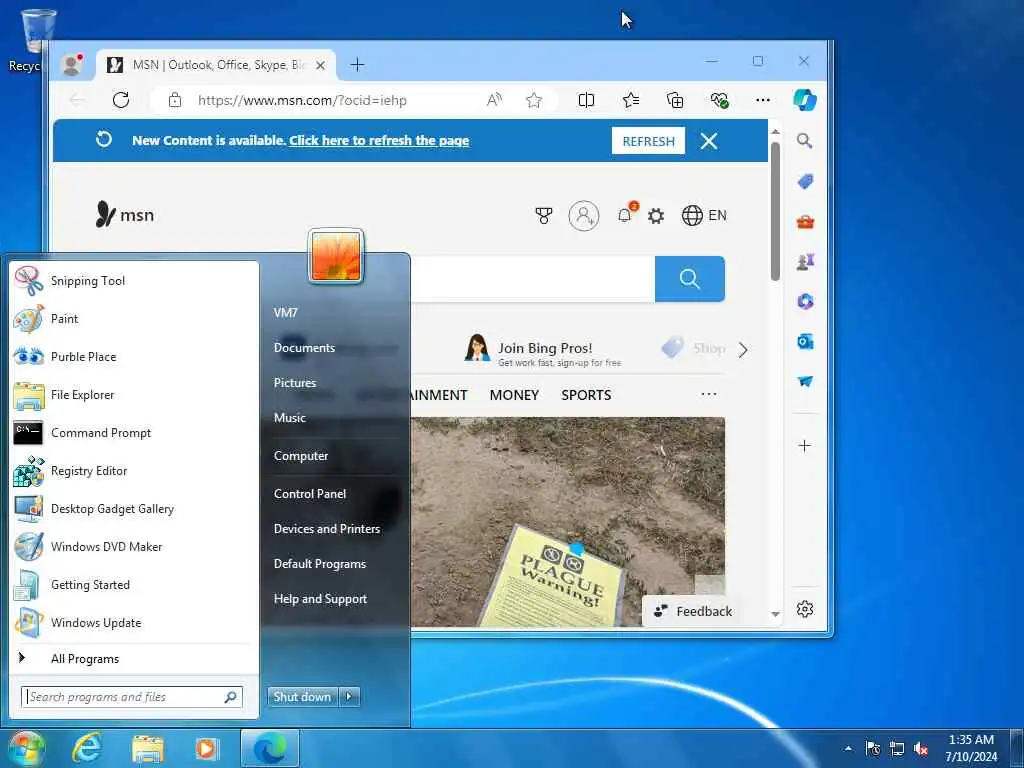Click the blue MSN search button
This screenshot has width=1024, height=768.
pos(690,279)
